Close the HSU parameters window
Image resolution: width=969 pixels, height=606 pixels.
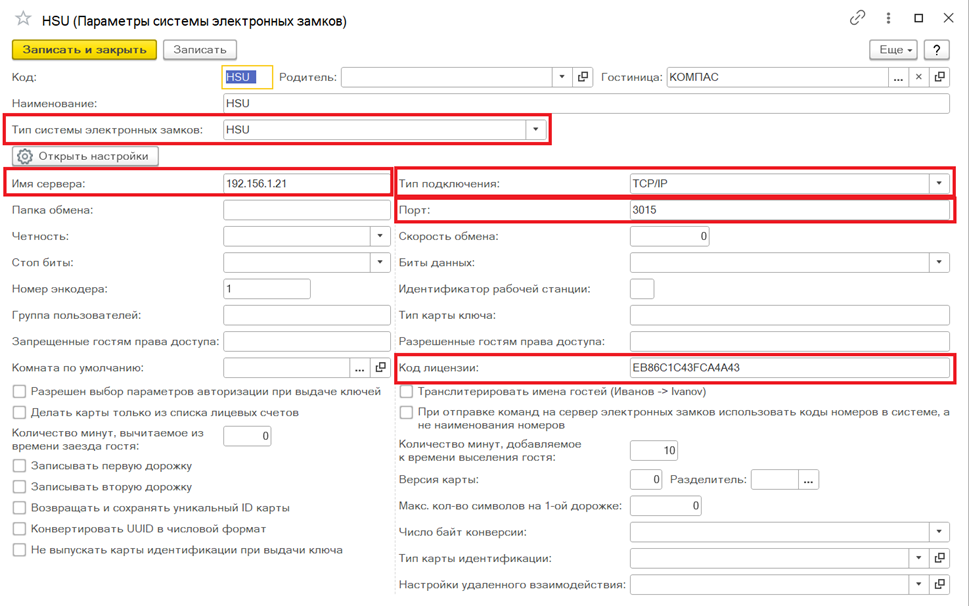[x=948, y=18]
